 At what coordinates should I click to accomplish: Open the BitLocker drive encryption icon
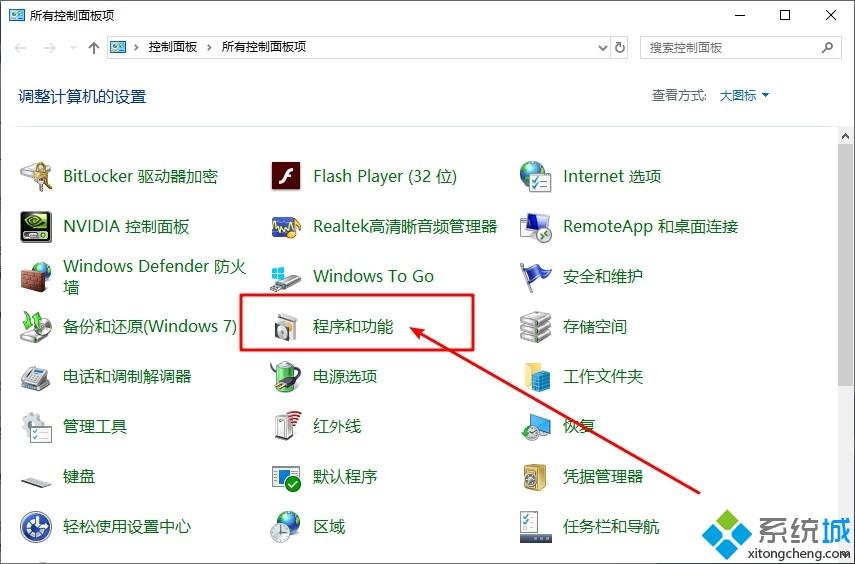[x=36, y=176]
